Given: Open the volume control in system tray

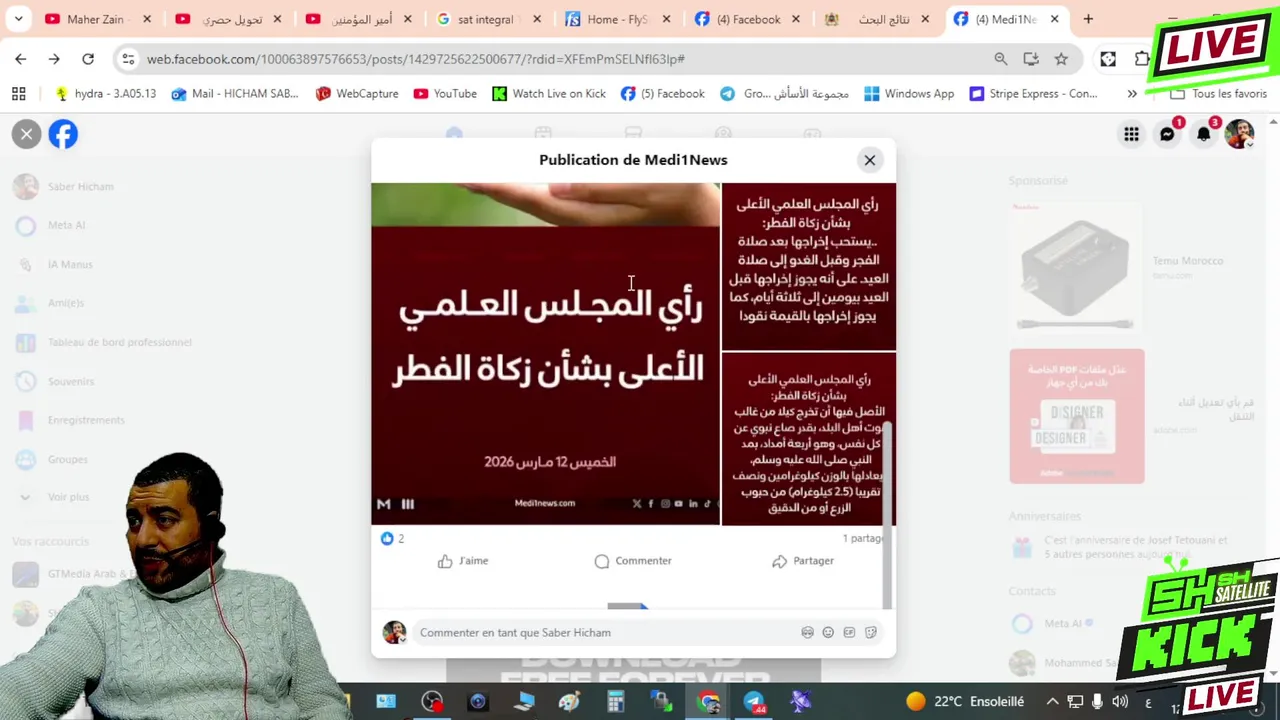Looking at the screenshot, I should pyautogui.click(x=1120, y=702).
